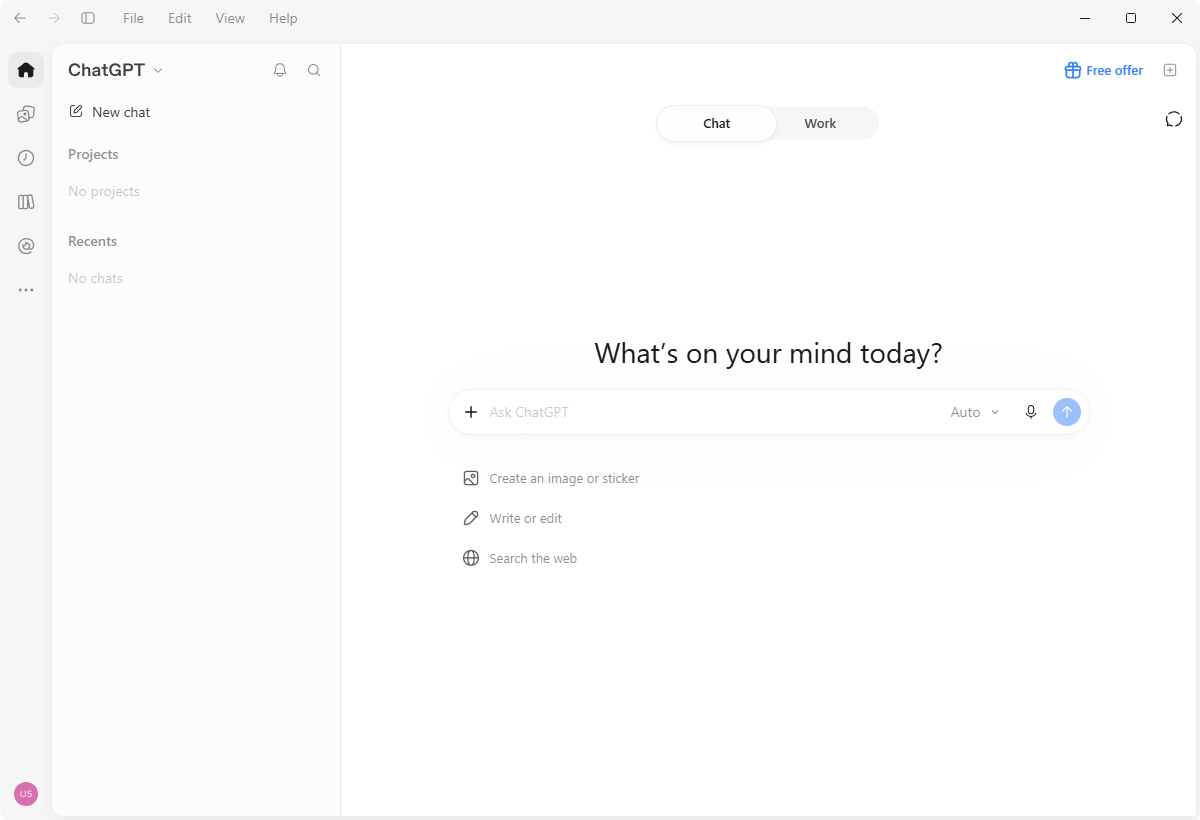Choose Create an image or sticker

[551, 479]
